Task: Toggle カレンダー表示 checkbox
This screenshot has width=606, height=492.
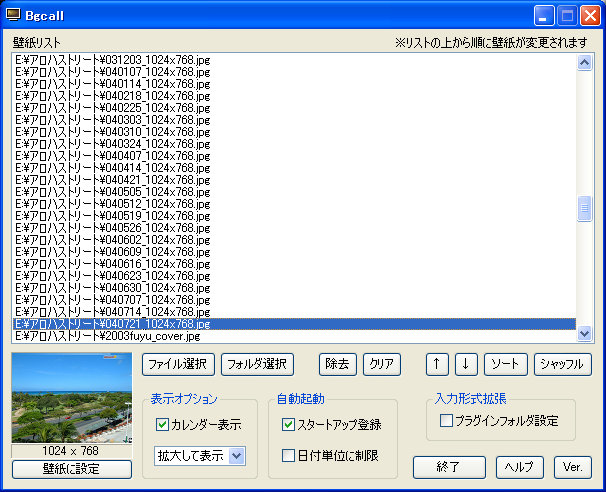Action: tap(162, 424)
